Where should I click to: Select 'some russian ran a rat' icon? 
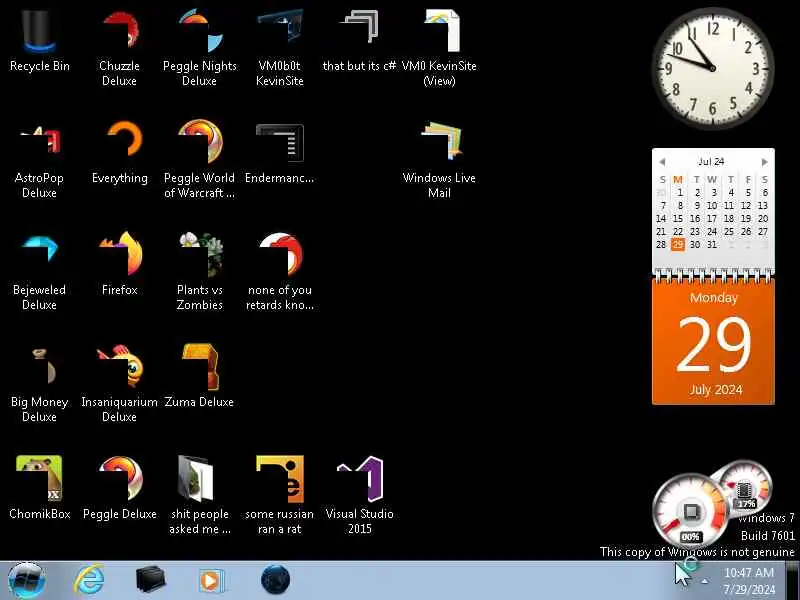point(280,478)
